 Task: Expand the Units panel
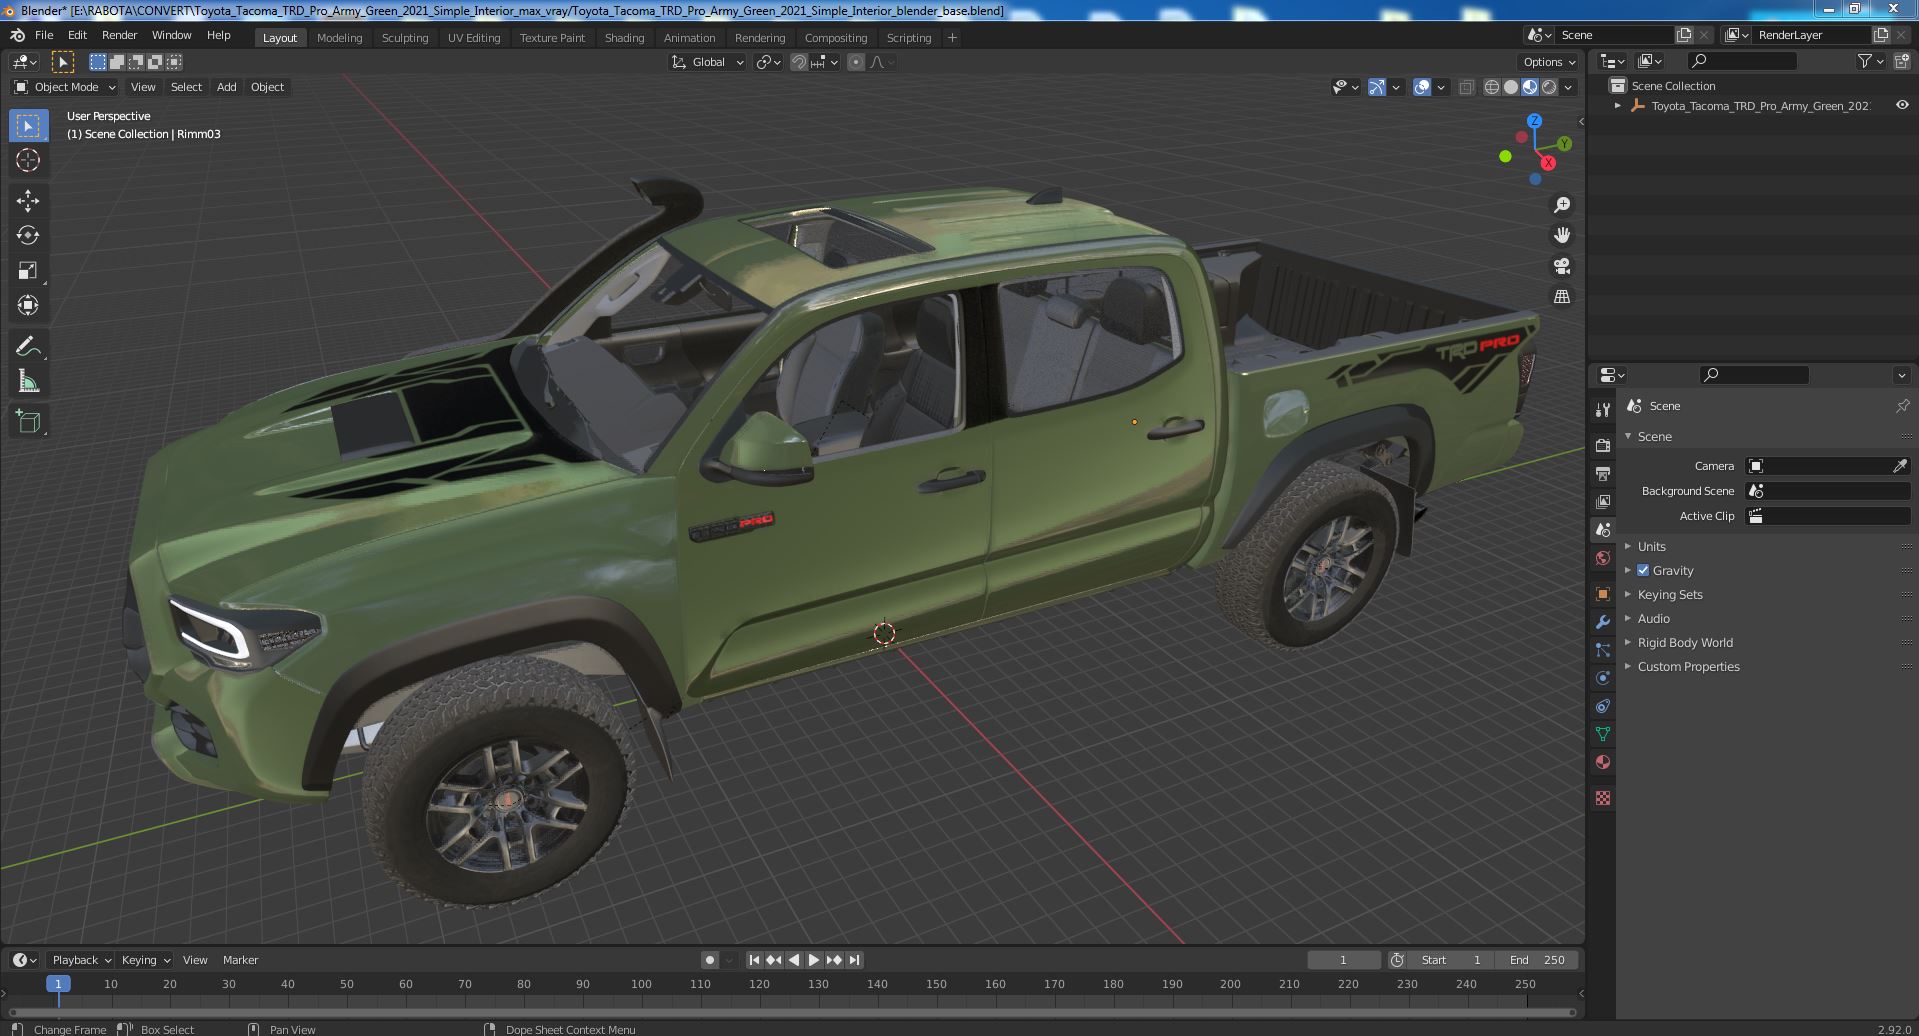1651,546
